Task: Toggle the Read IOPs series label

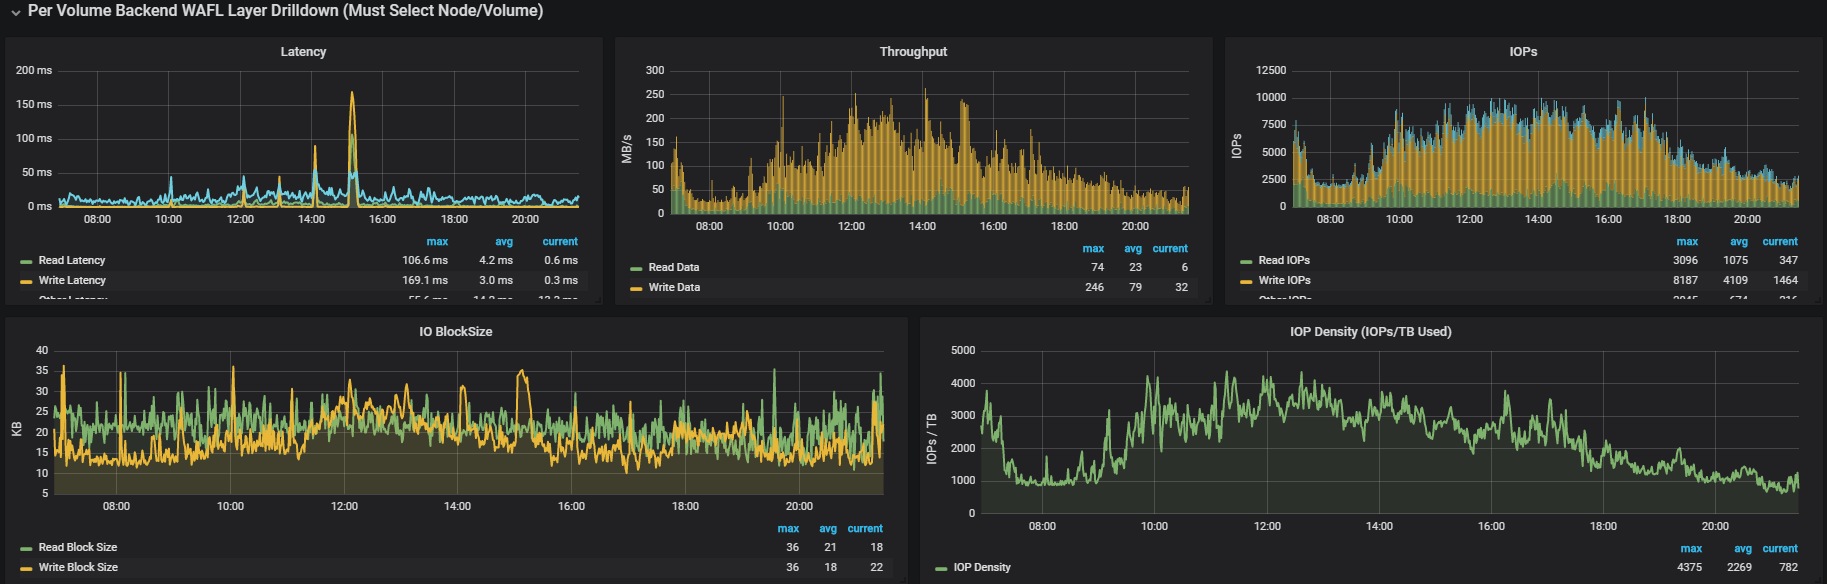Action: (x=1284, y=261)
